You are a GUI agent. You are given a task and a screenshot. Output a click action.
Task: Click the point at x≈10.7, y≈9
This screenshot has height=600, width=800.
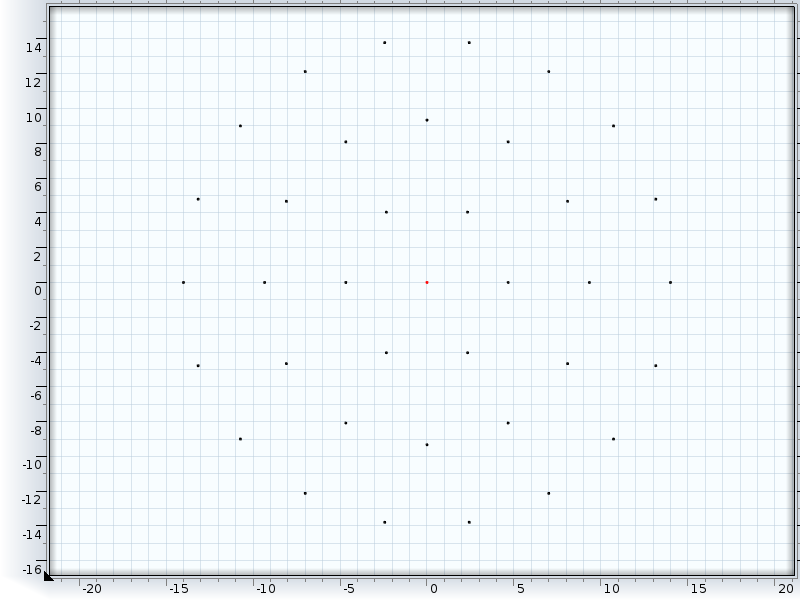pyautogui.click(x=614, y=126)
